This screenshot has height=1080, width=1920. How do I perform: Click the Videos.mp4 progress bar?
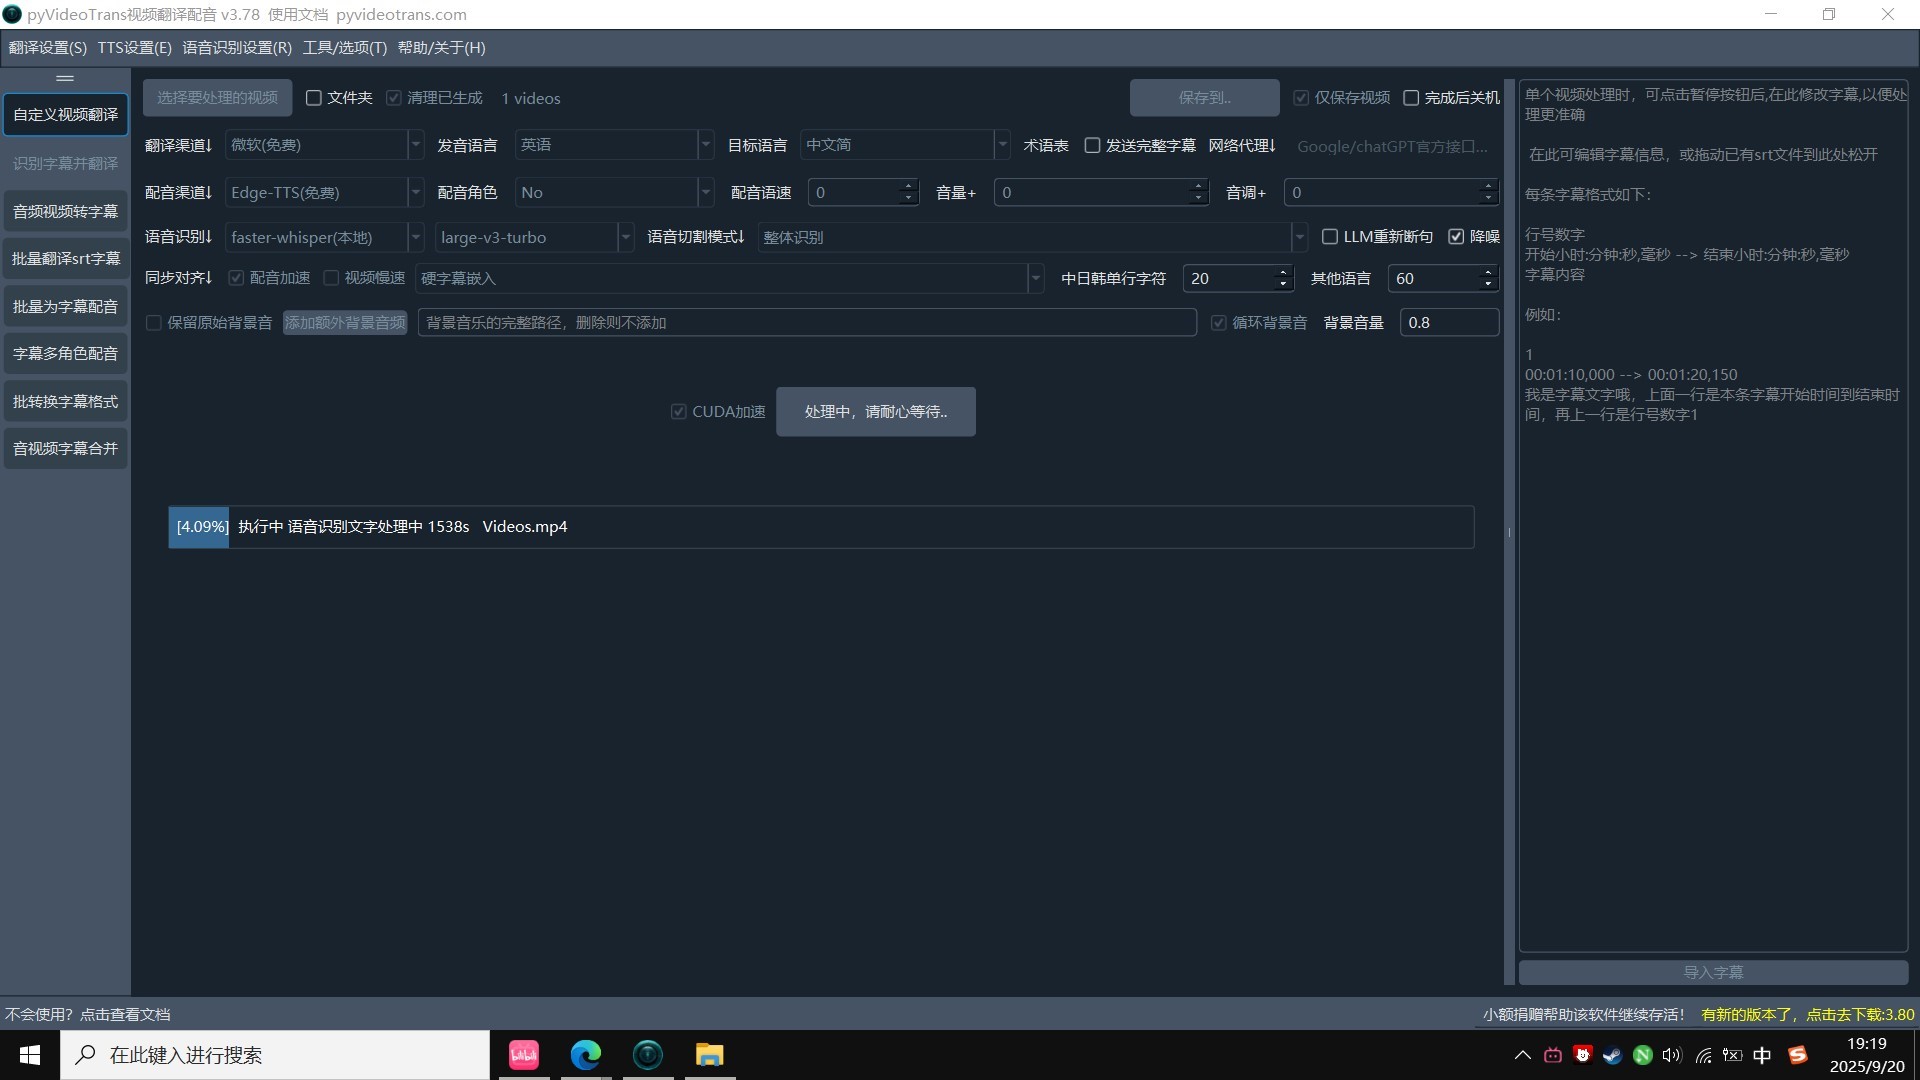click(x=821, y=527)
